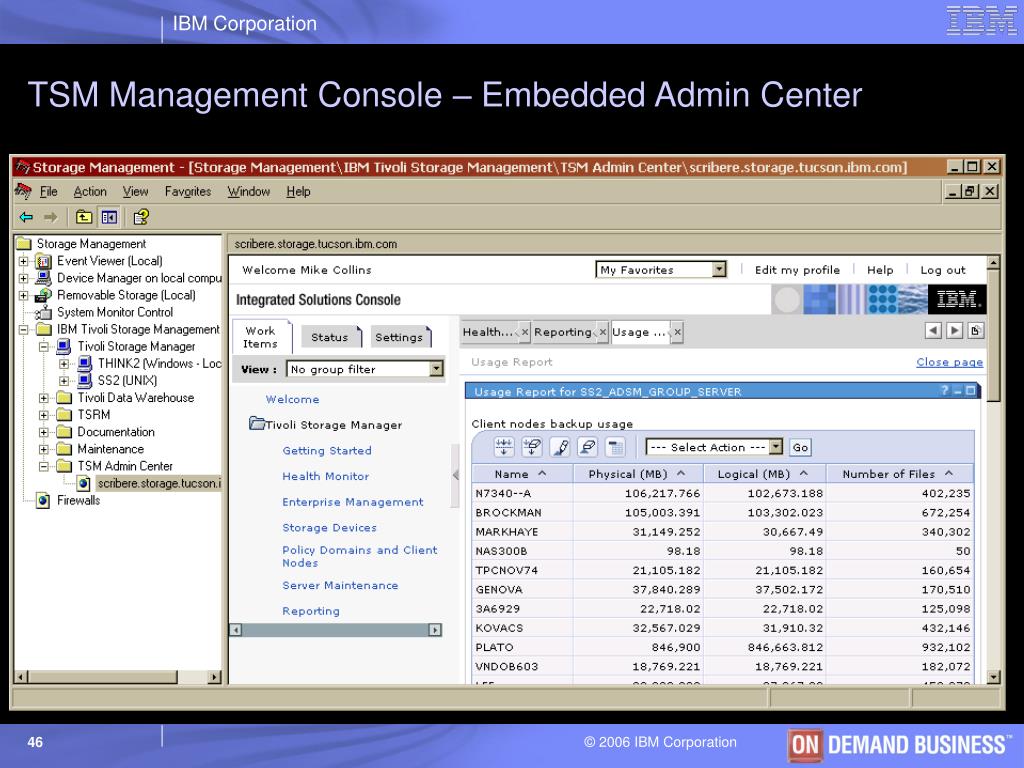Click the Removable Storage (Local) icon

tap(43, 295)
